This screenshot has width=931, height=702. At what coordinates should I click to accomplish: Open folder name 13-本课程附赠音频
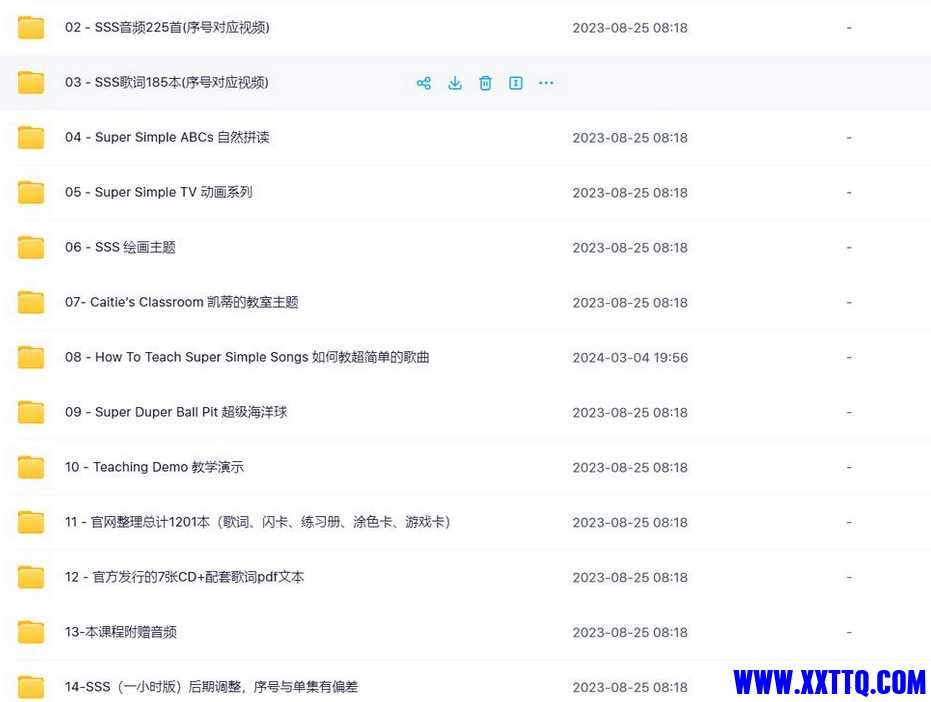(121, 632)
